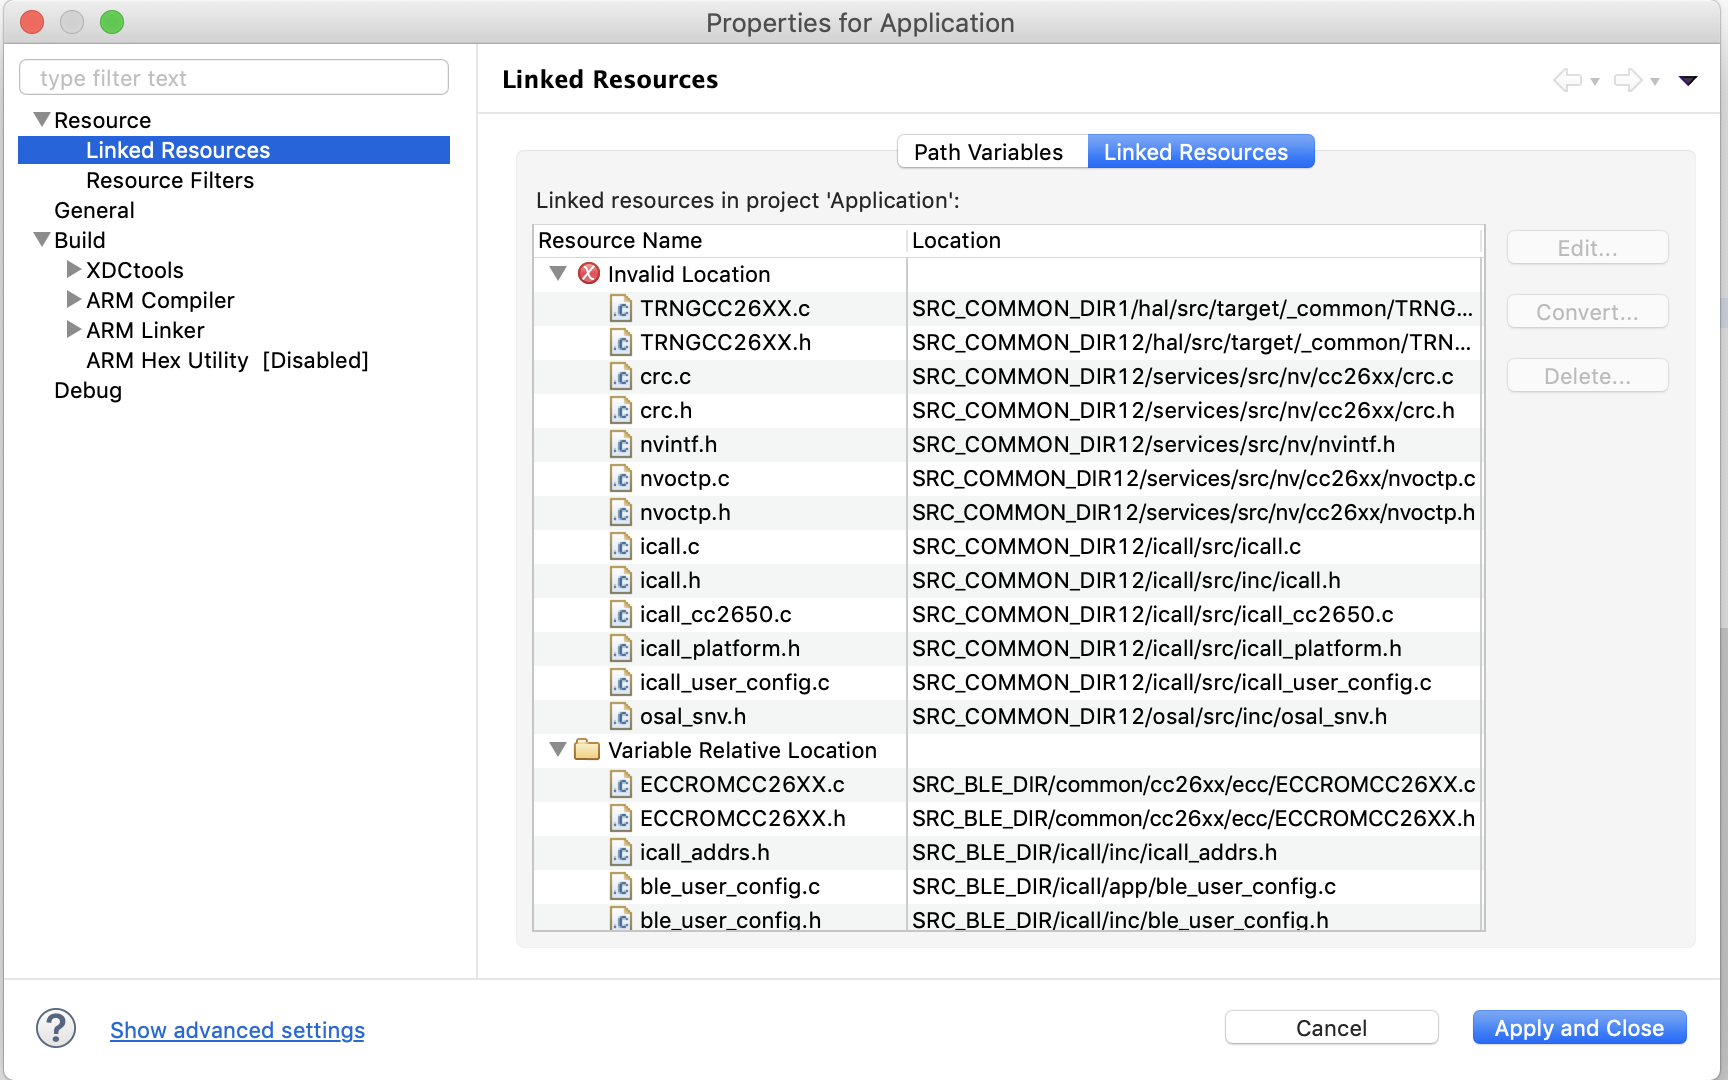Click the icall_platform.h file icon
This screenshot has height=1080, width=1728.
621,648
